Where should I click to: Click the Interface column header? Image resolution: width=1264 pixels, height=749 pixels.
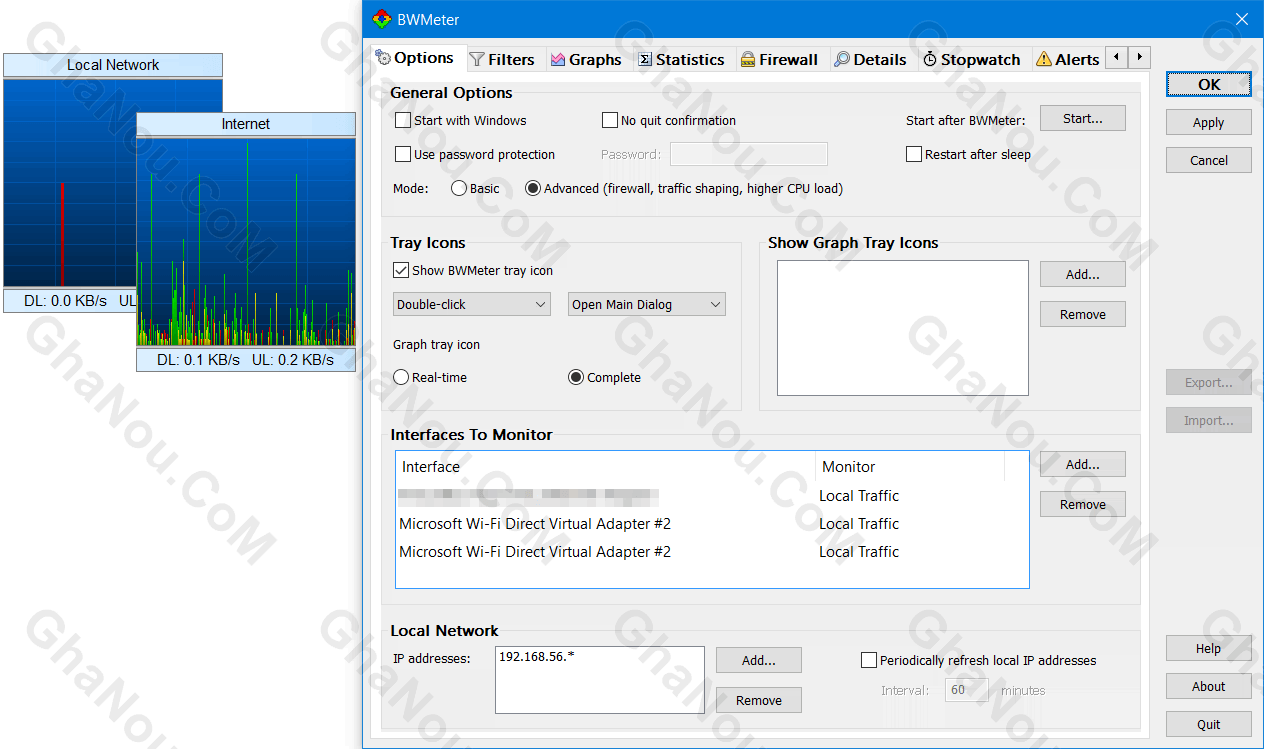pos(606,467)
